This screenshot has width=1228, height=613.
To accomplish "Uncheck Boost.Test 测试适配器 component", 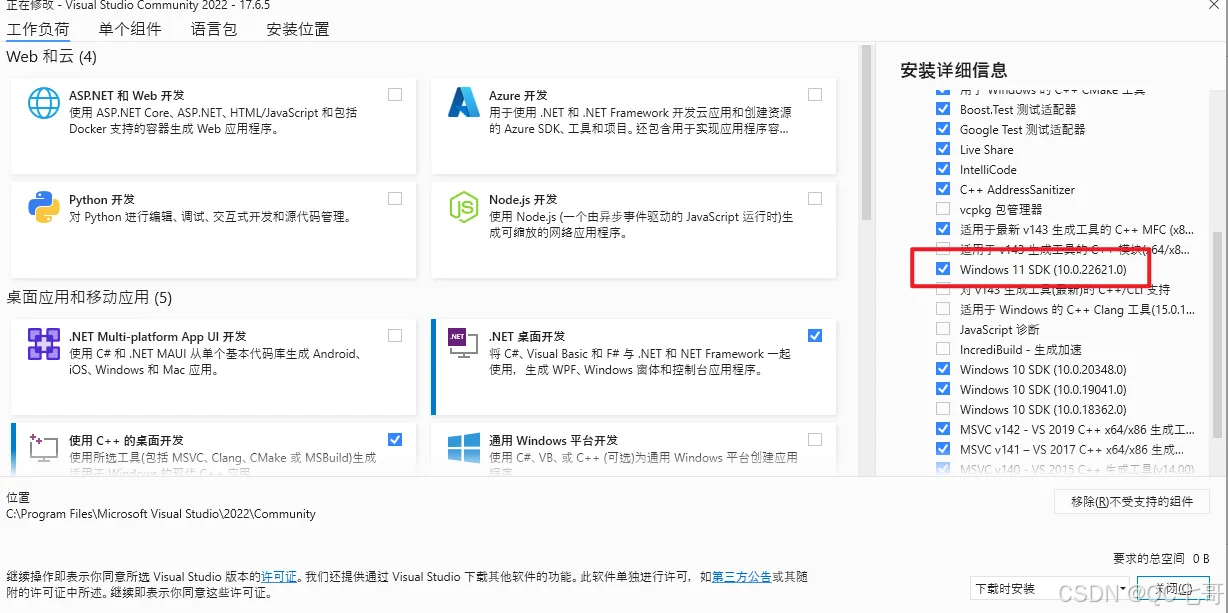I will (943, 109).
